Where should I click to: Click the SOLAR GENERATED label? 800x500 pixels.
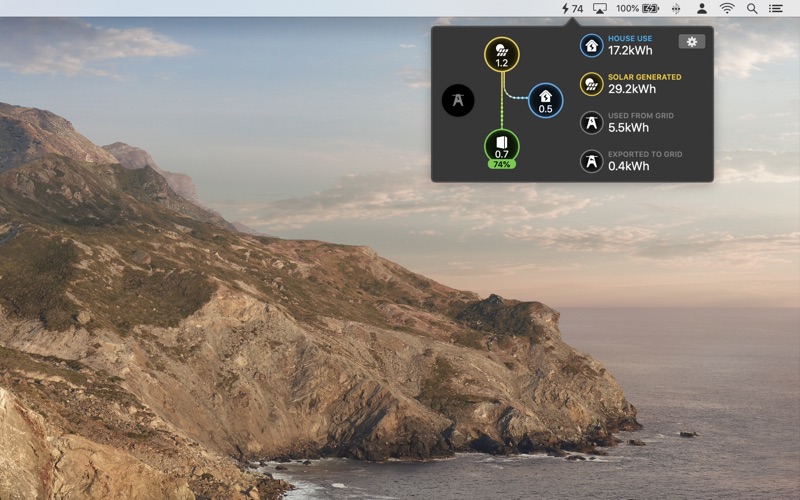[x=644, y=77]
